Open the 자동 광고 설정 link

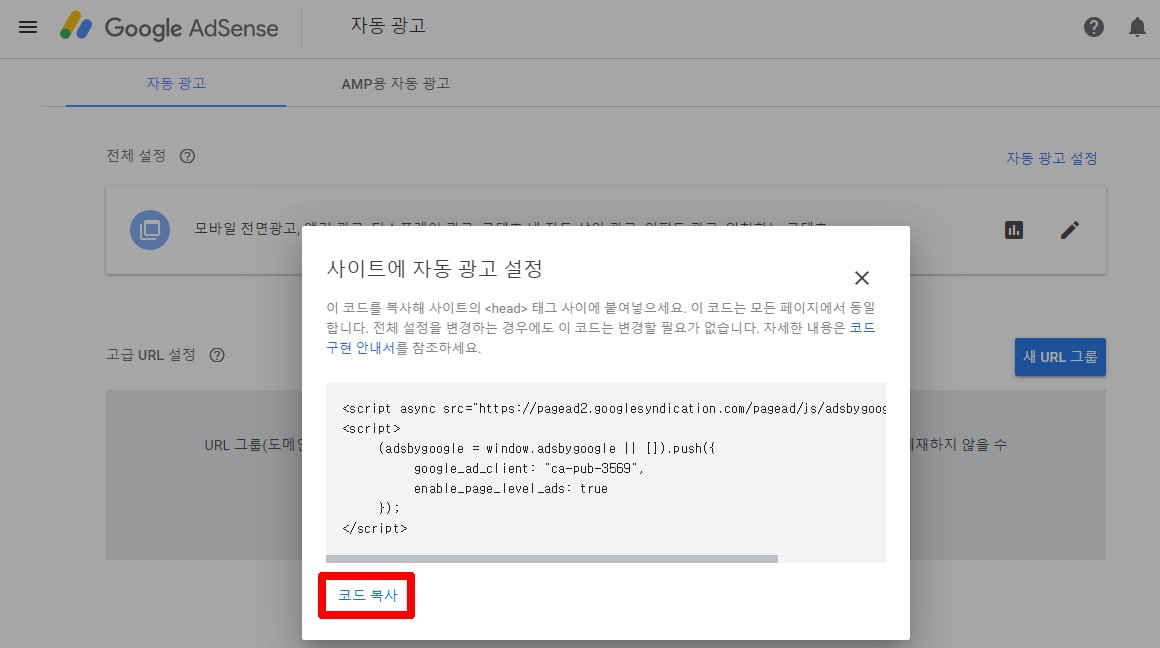point(1051,158)
